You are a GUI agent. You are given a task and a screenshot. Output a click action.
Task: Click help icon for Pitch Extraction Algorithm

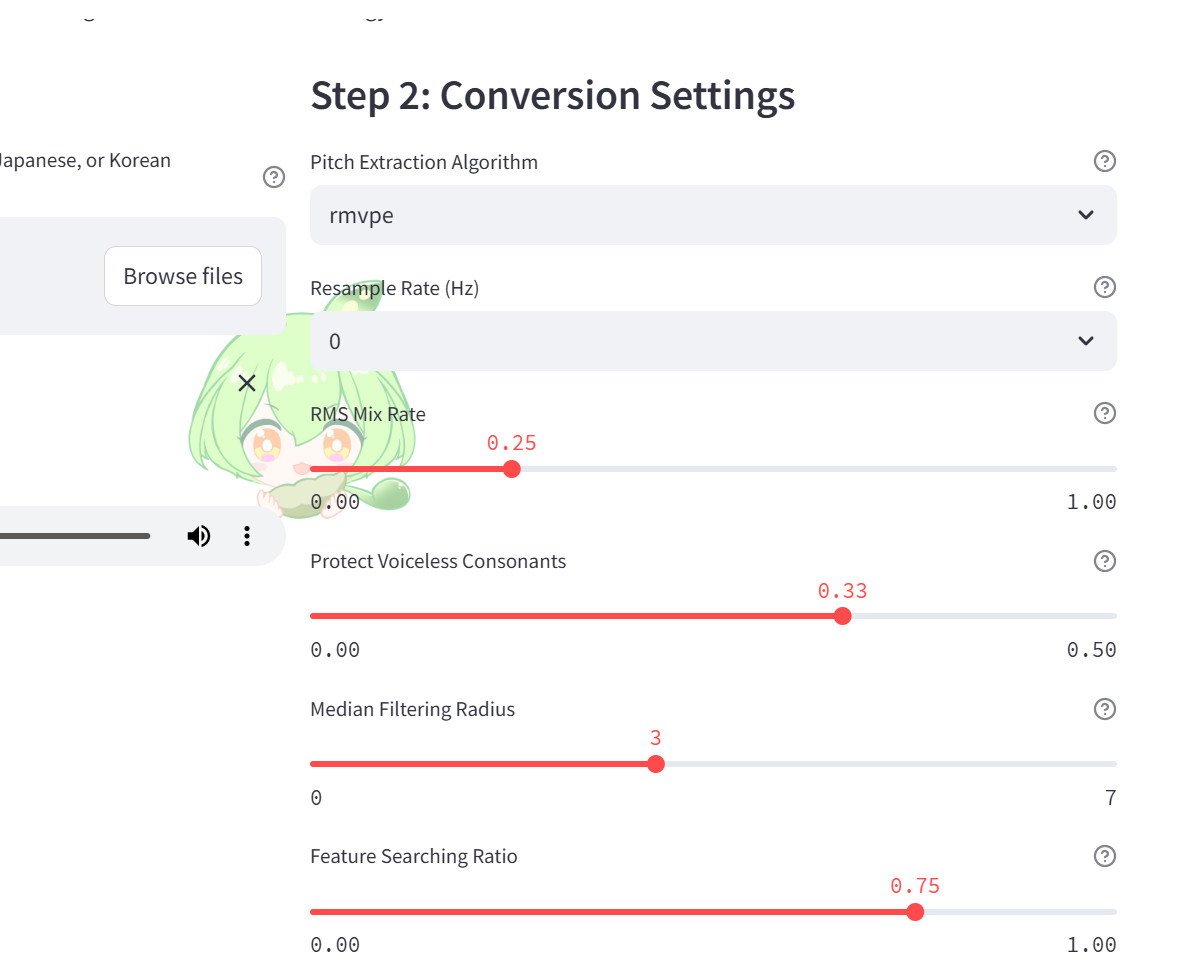[1104, 161]
